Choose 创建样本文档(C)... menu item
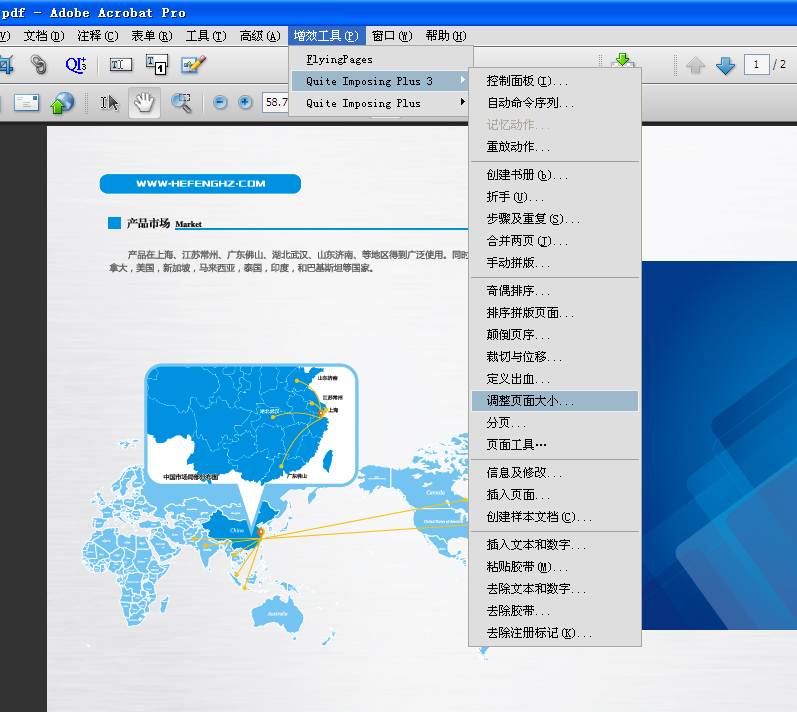 tap(555, 517)
